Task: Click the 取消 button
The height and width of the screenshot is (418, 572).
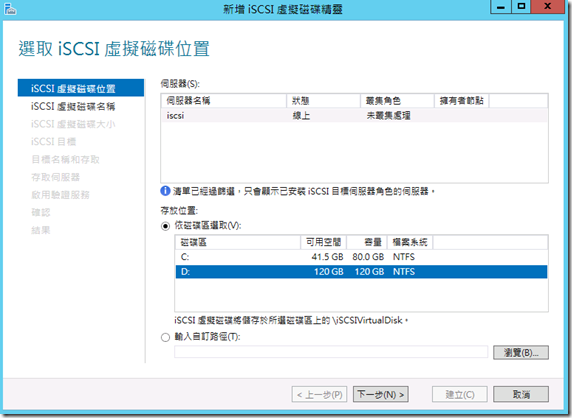Action: click(x=521, y=394)
